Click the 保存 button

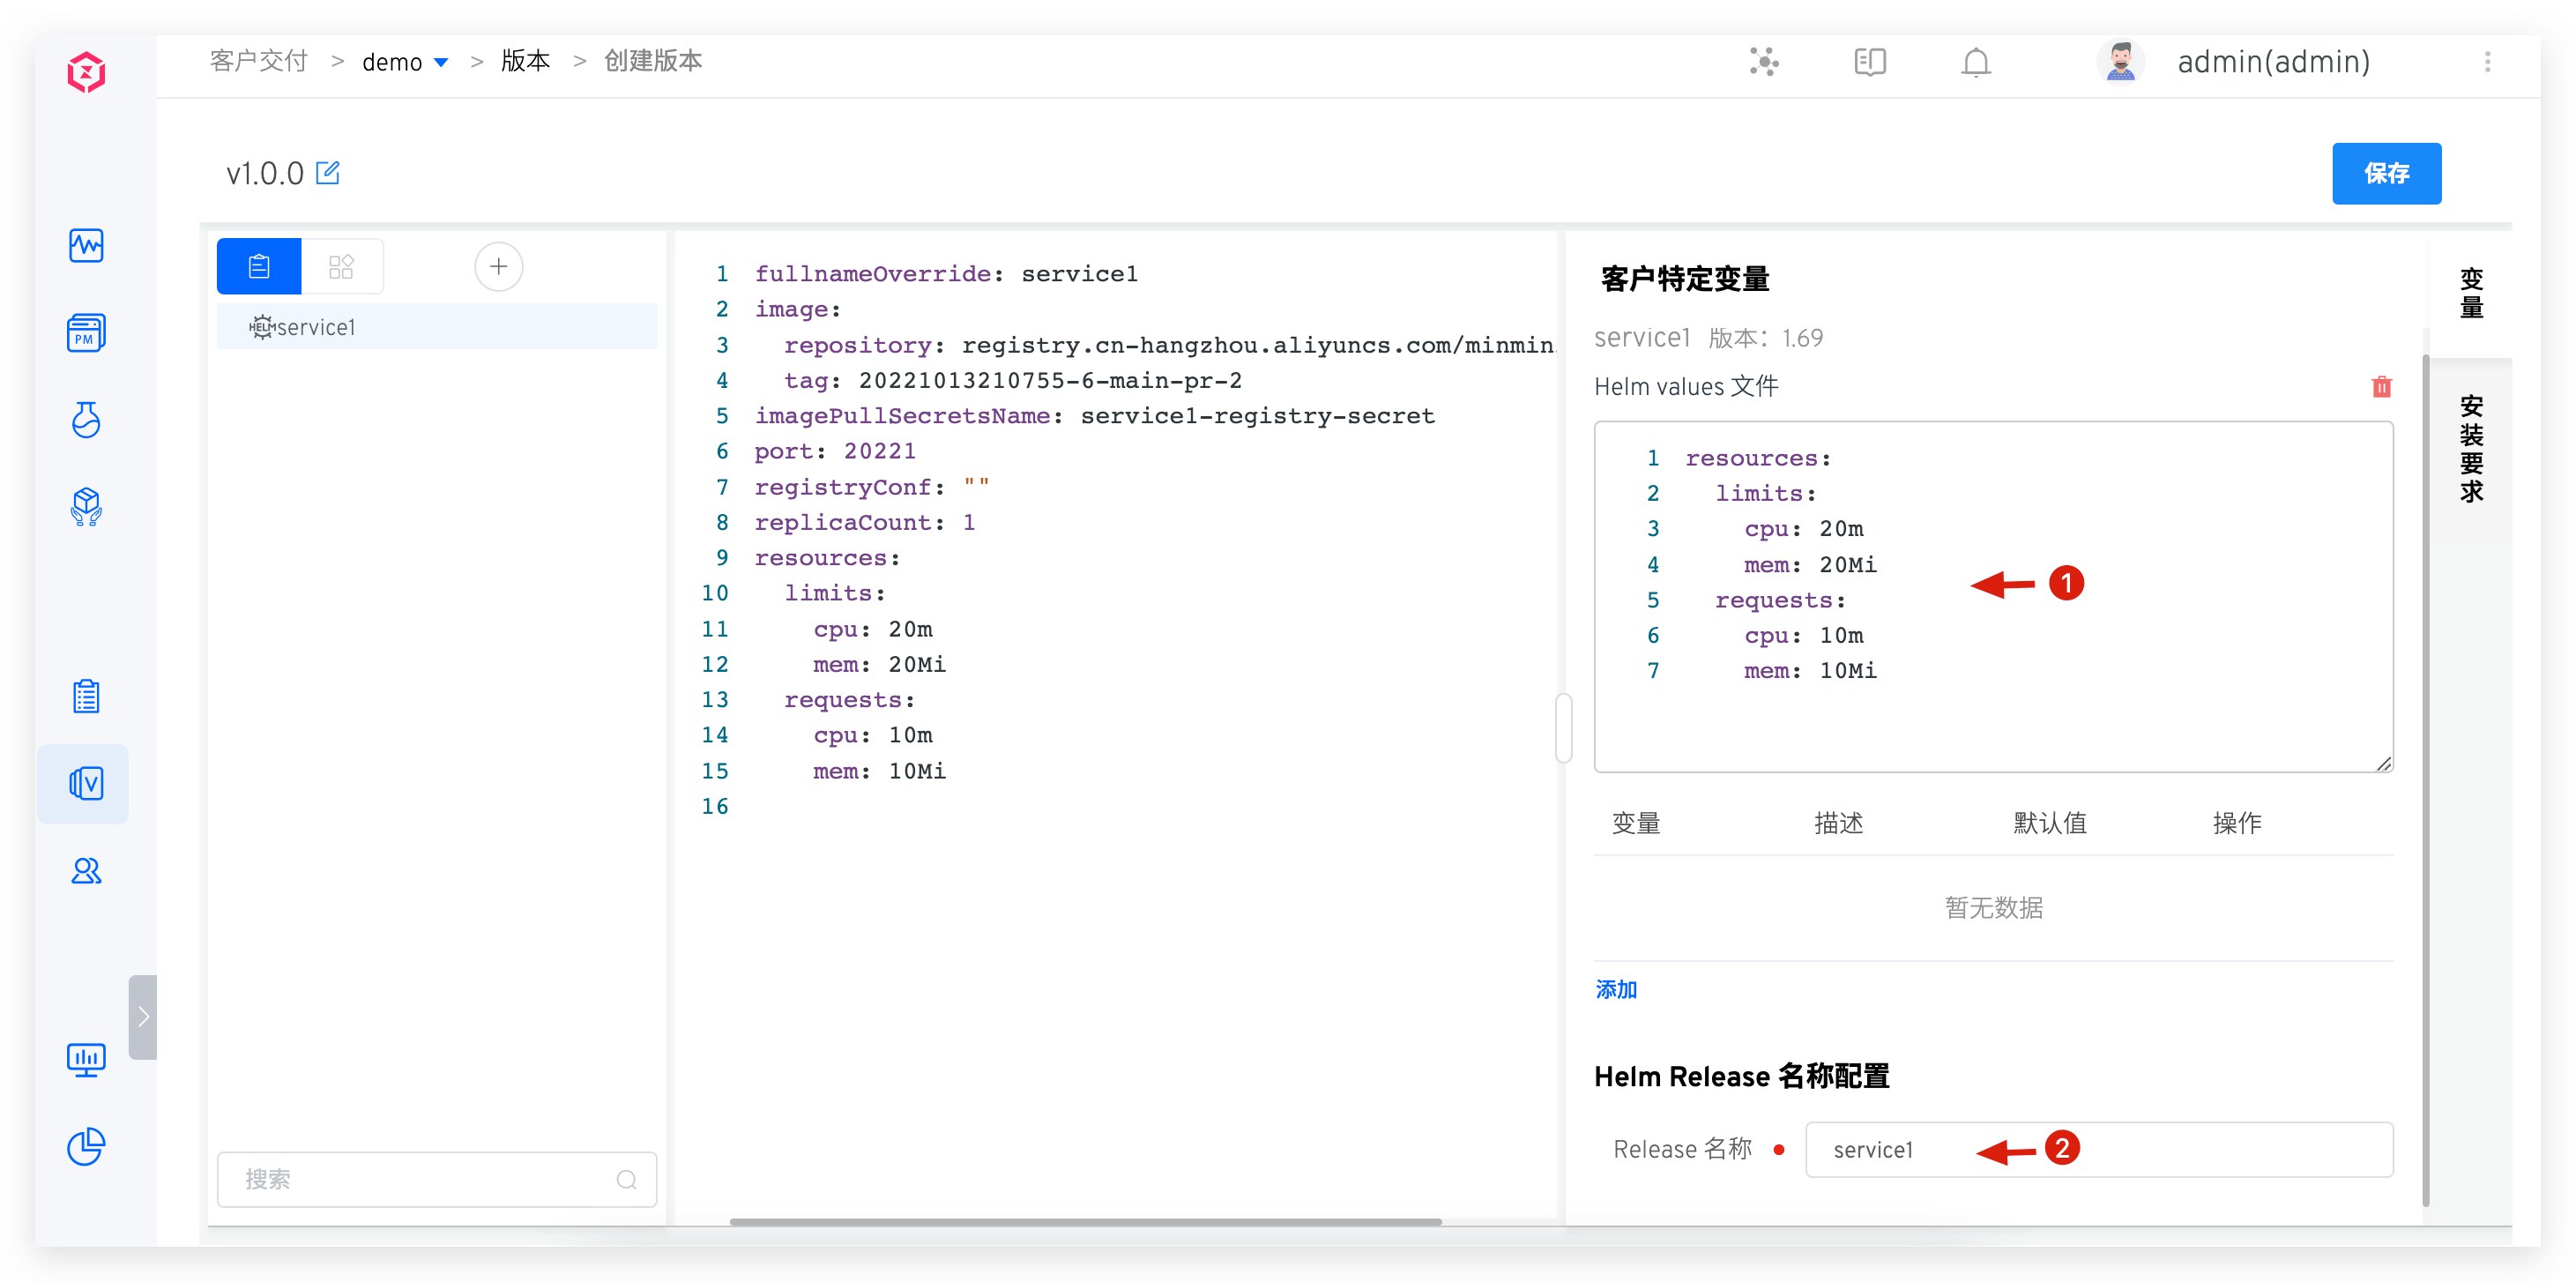[2386, 173]
